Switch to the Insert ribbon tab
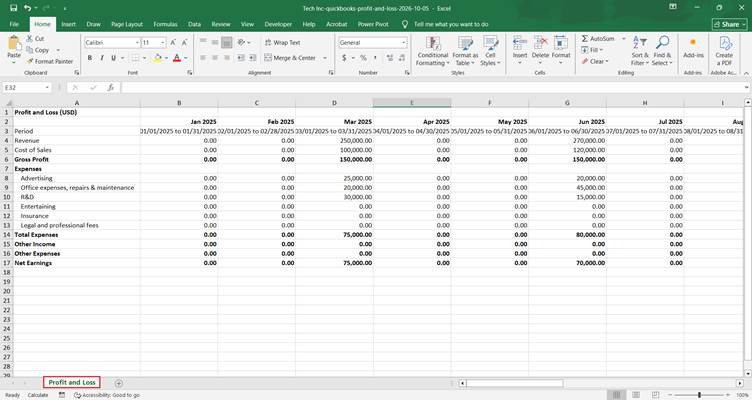The image size is (752, 400). click(69, 24)
